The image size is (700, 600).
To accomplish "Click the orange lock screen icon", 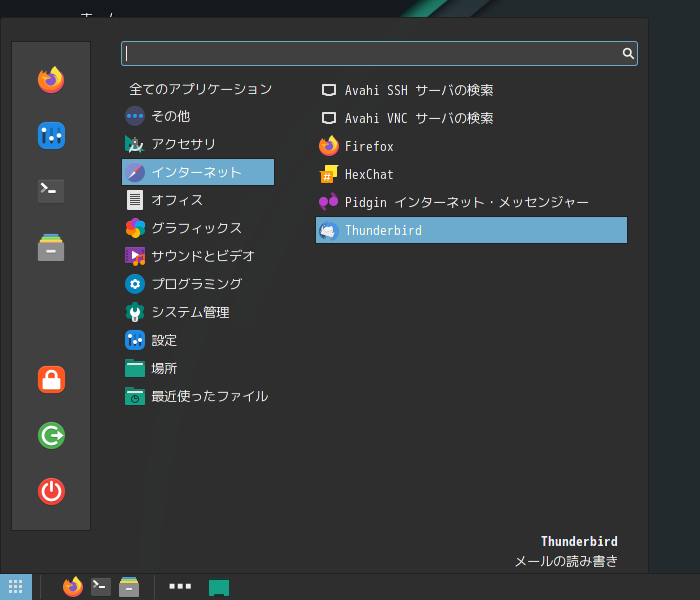I will [51, 379].
